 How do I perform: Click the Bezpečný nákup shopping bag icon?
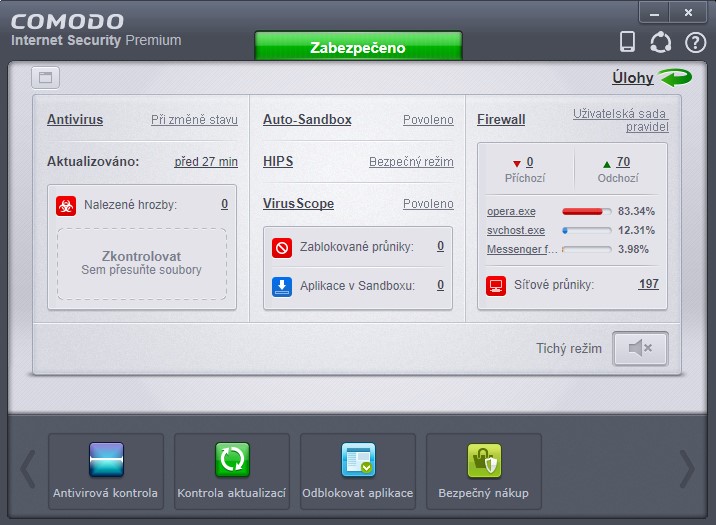pos(484,460)
